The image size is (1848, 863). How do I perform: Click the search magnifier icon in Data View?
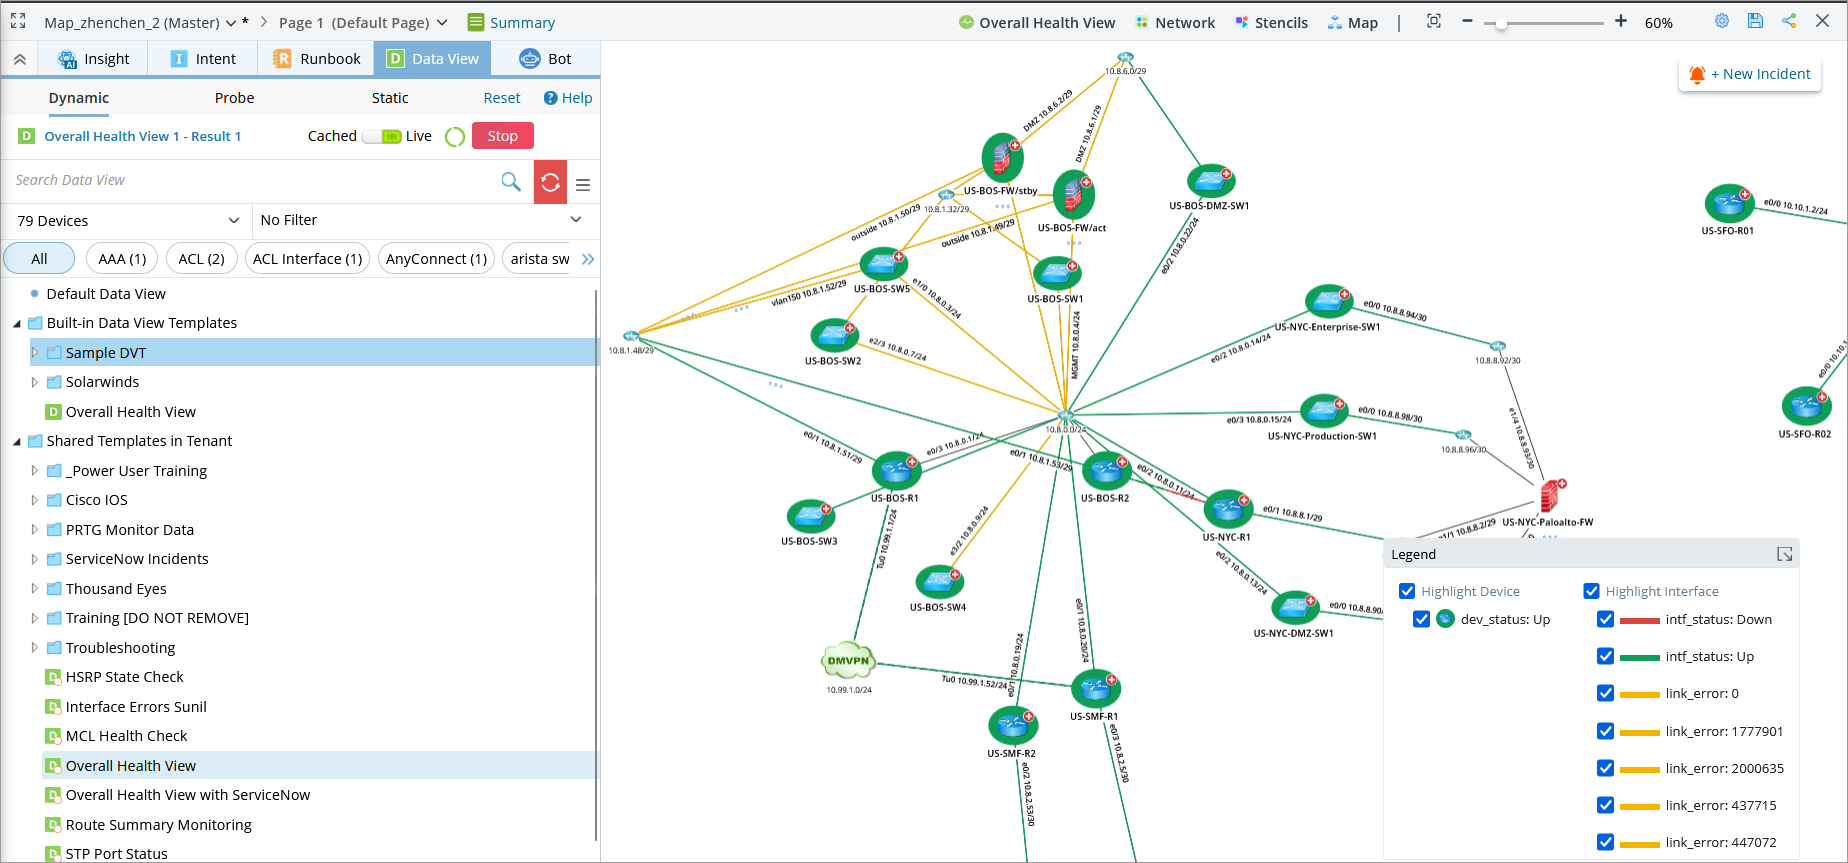click(x=510, y=181)
